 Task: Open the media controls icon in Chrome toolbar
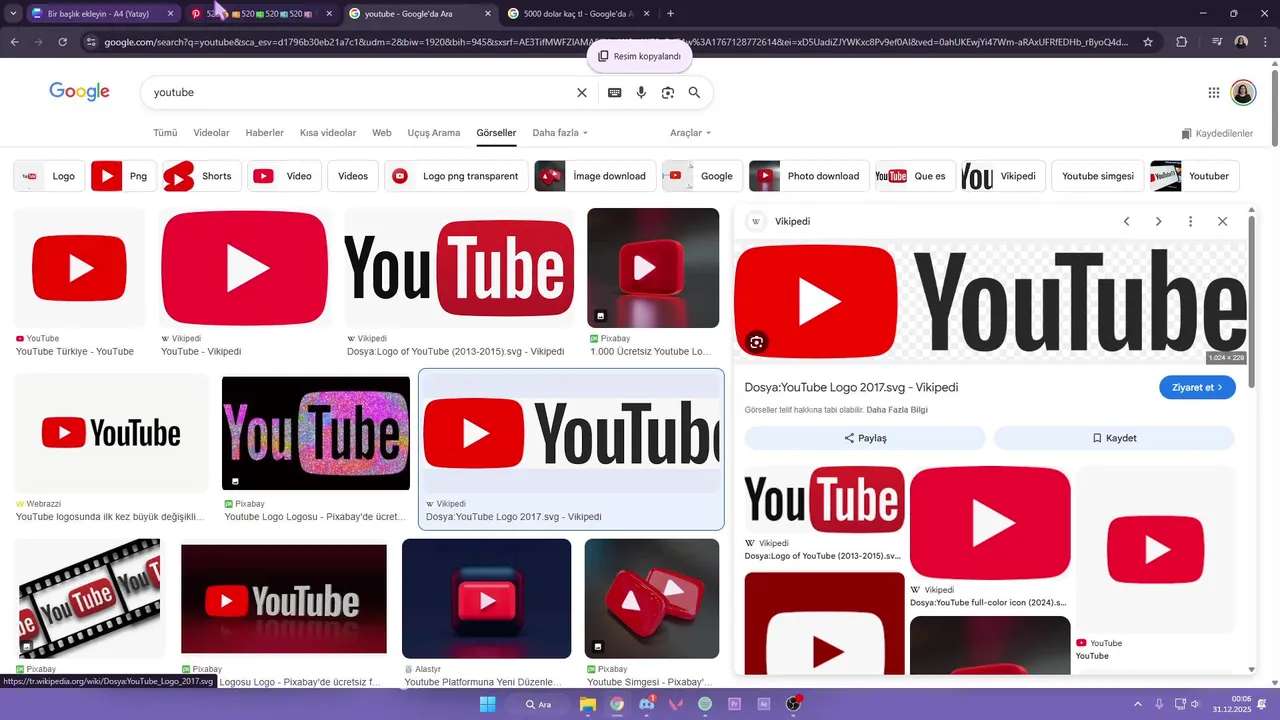tap(1216, 42)
